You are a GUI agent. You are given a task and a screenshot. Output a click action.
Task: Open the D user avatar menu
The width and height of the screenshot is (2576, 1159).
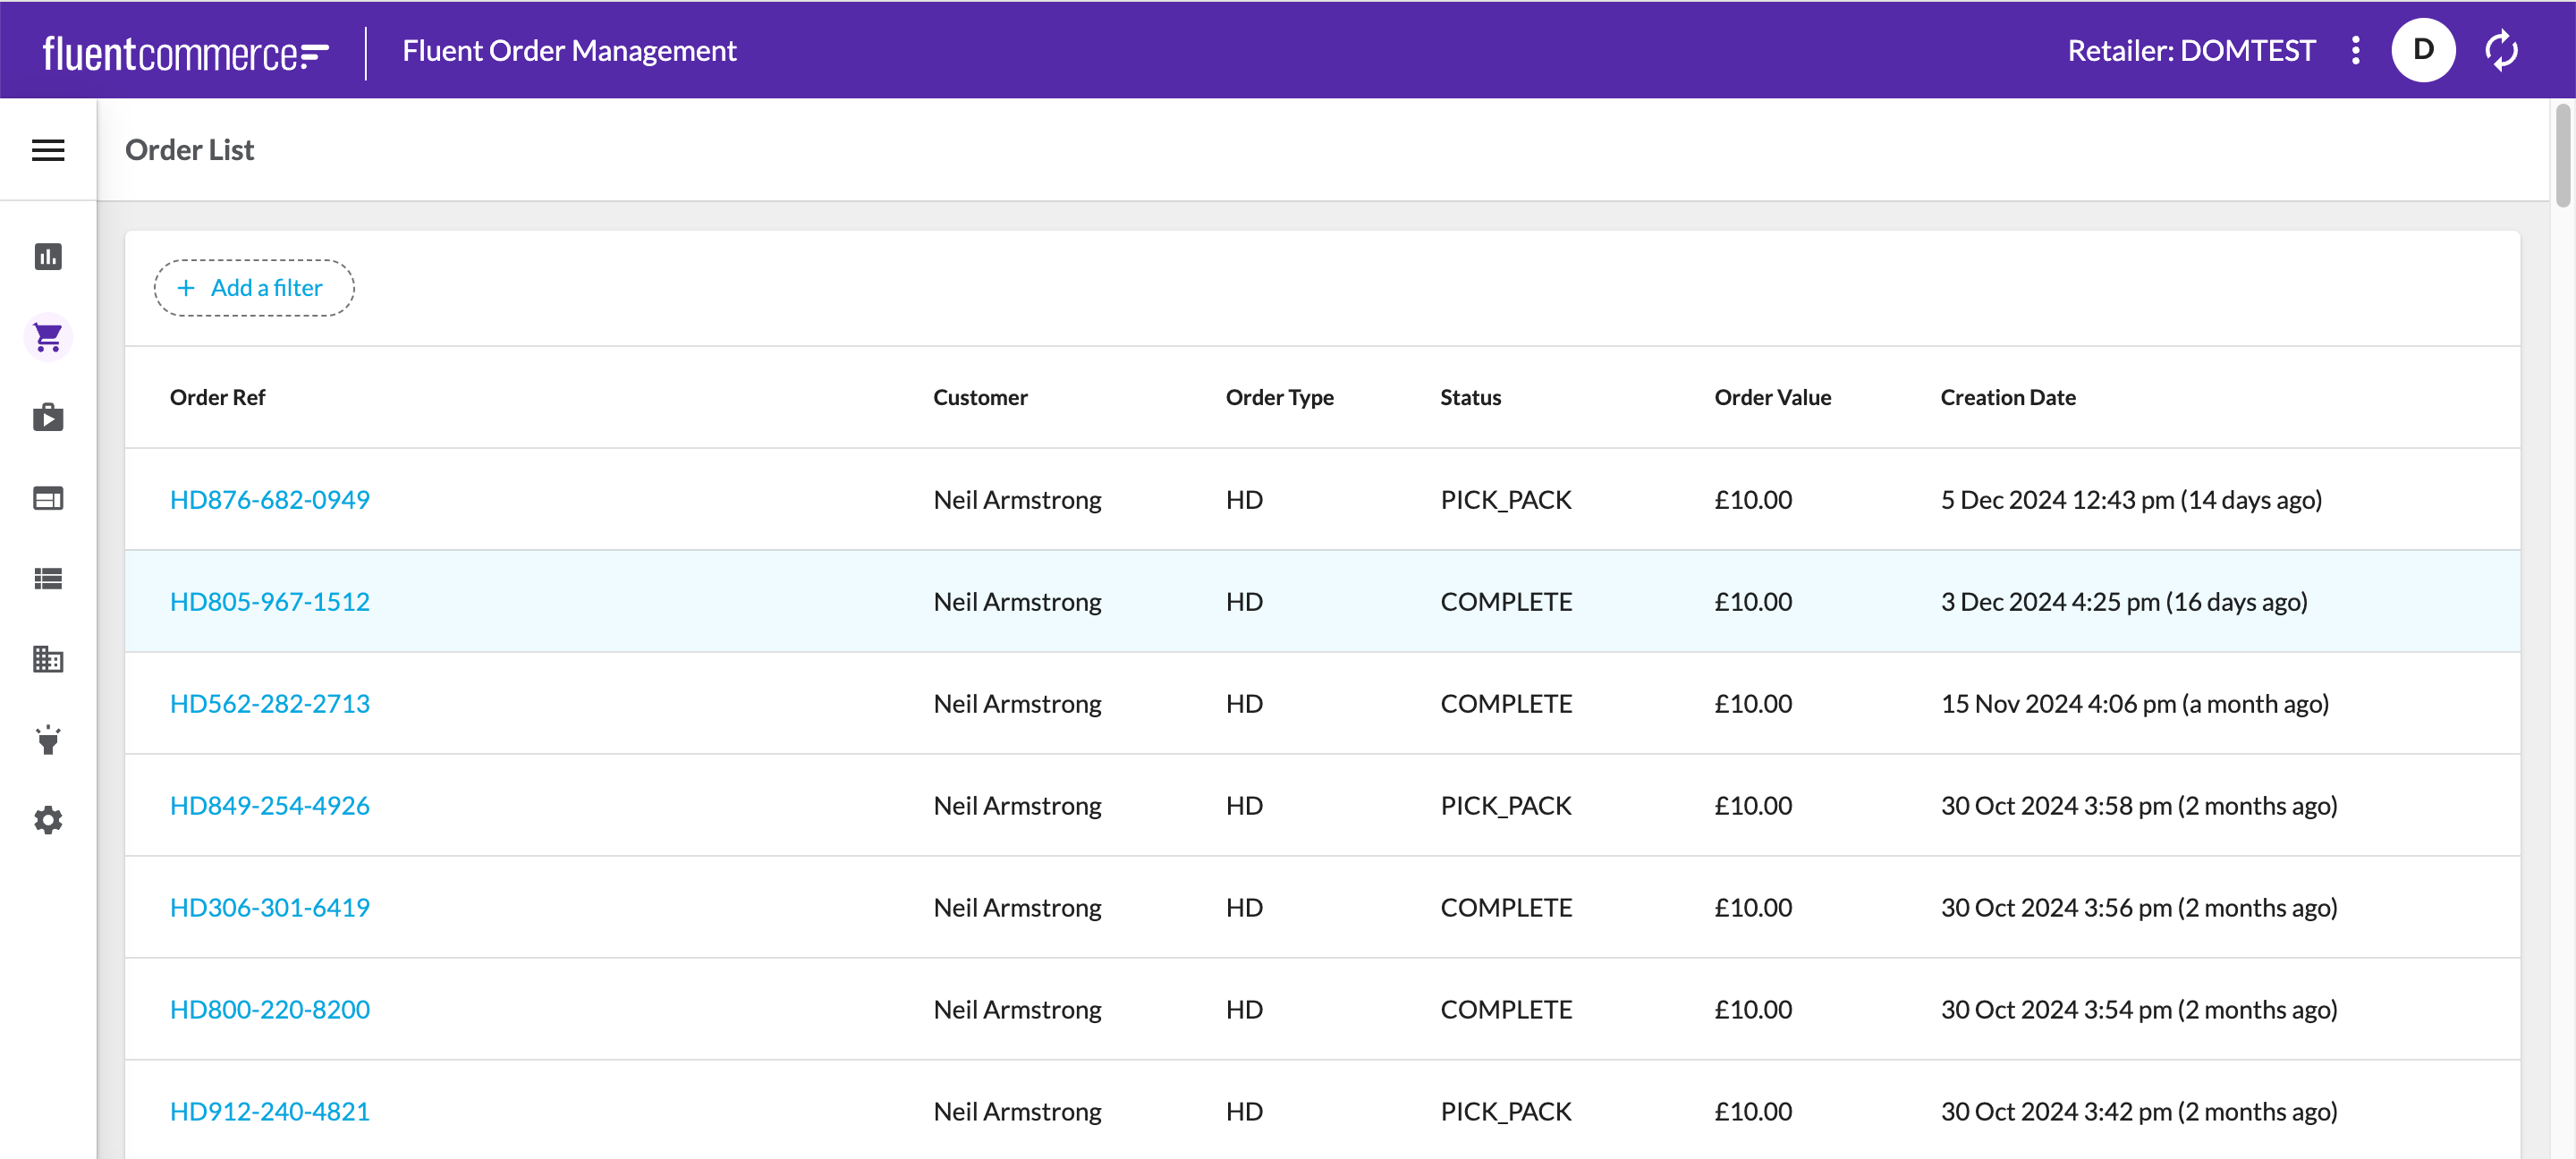(x=2422, y=50)
